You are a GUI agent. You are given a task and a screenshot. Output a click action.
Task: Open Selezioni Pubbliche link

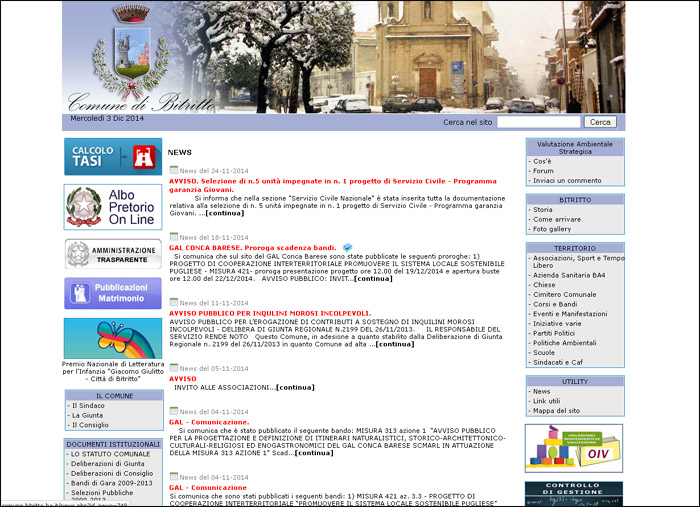point(102,493)
